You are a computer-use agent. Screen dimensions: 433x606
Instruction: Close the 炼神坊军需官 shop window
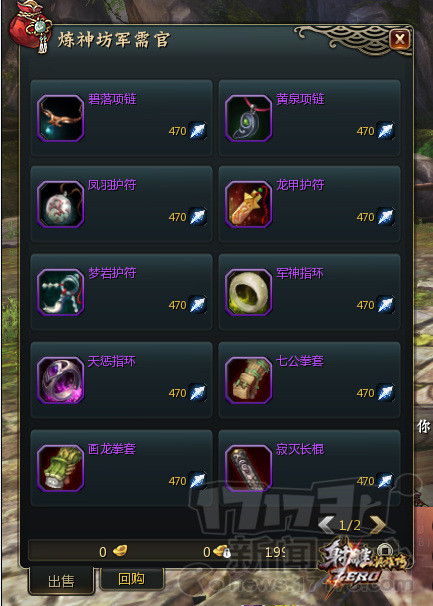point(400,39)
